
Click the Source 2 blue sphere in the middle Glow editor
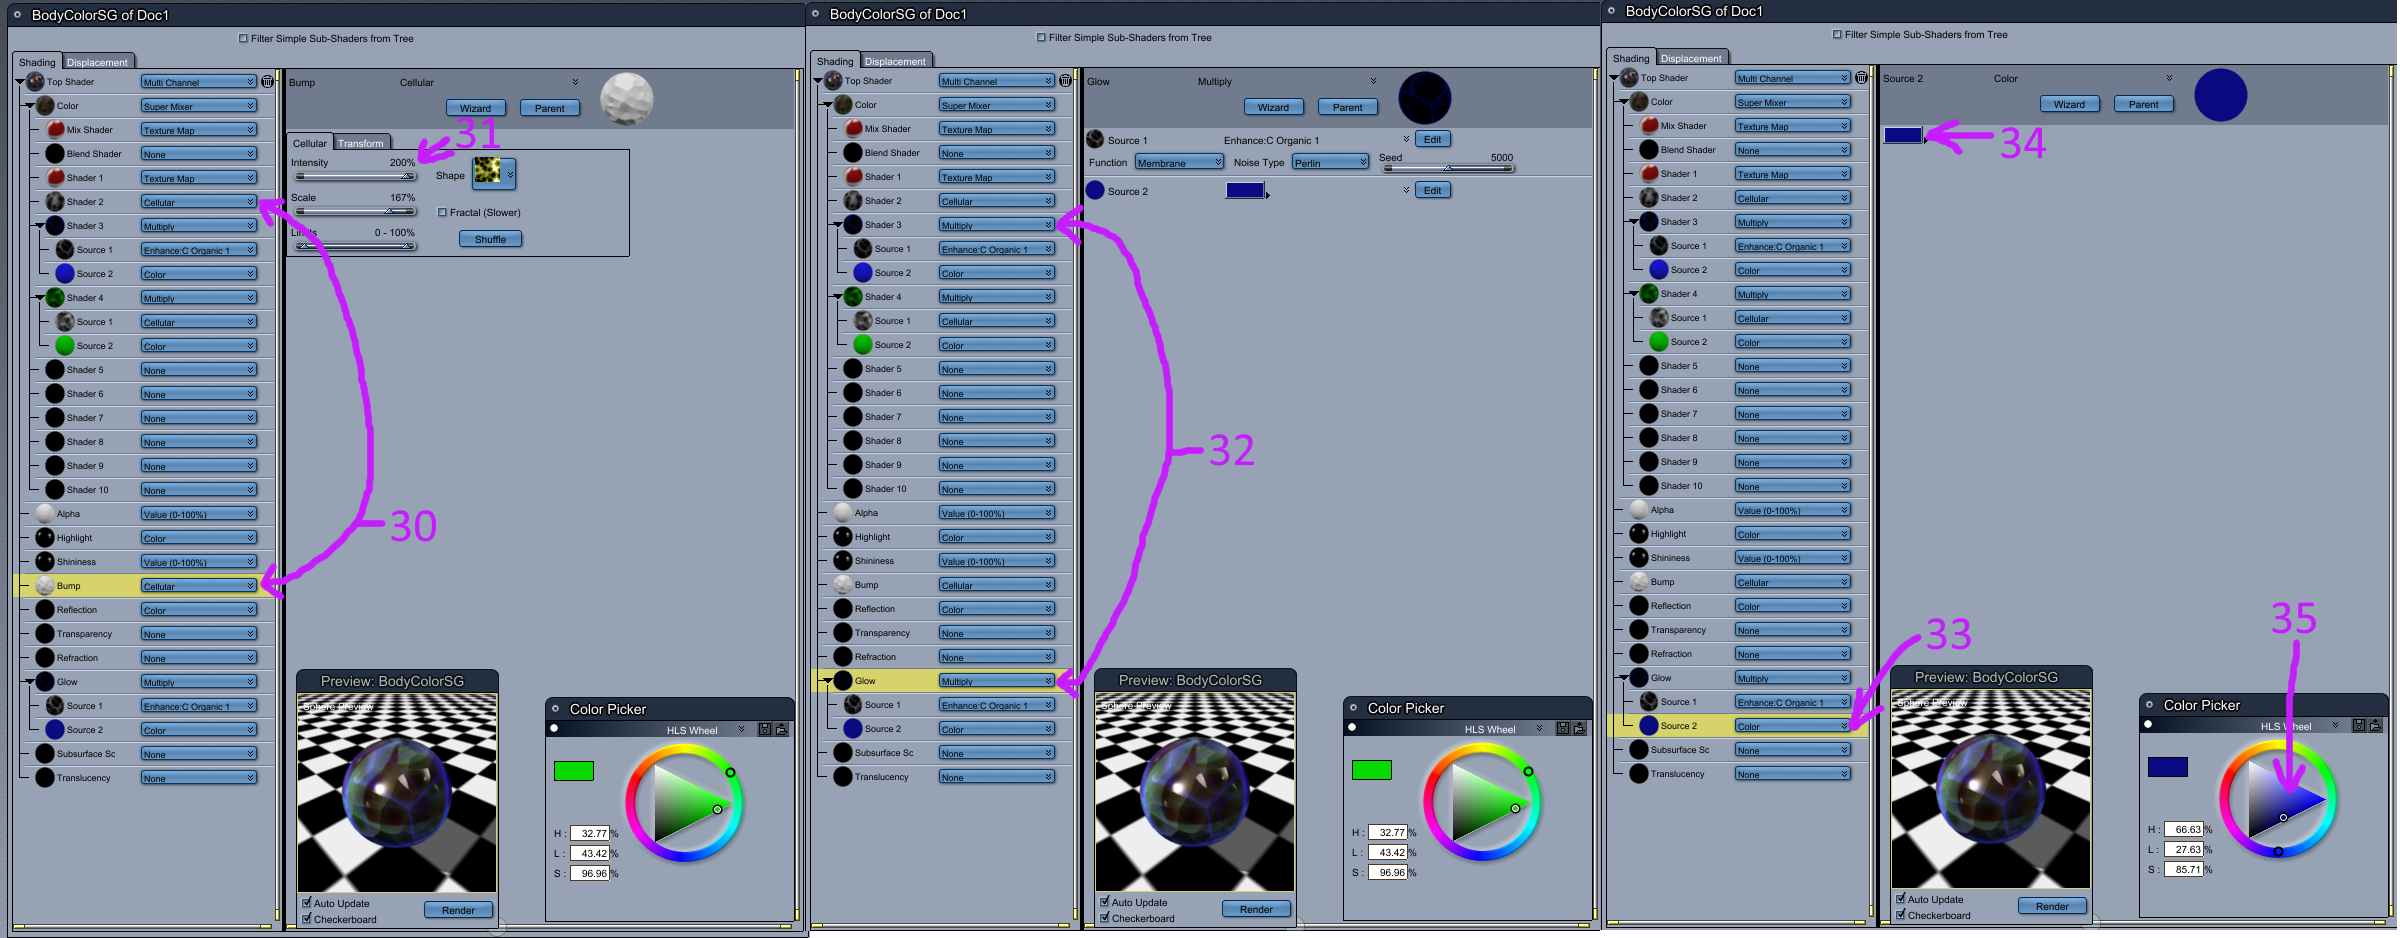(x=1095, y=191)
